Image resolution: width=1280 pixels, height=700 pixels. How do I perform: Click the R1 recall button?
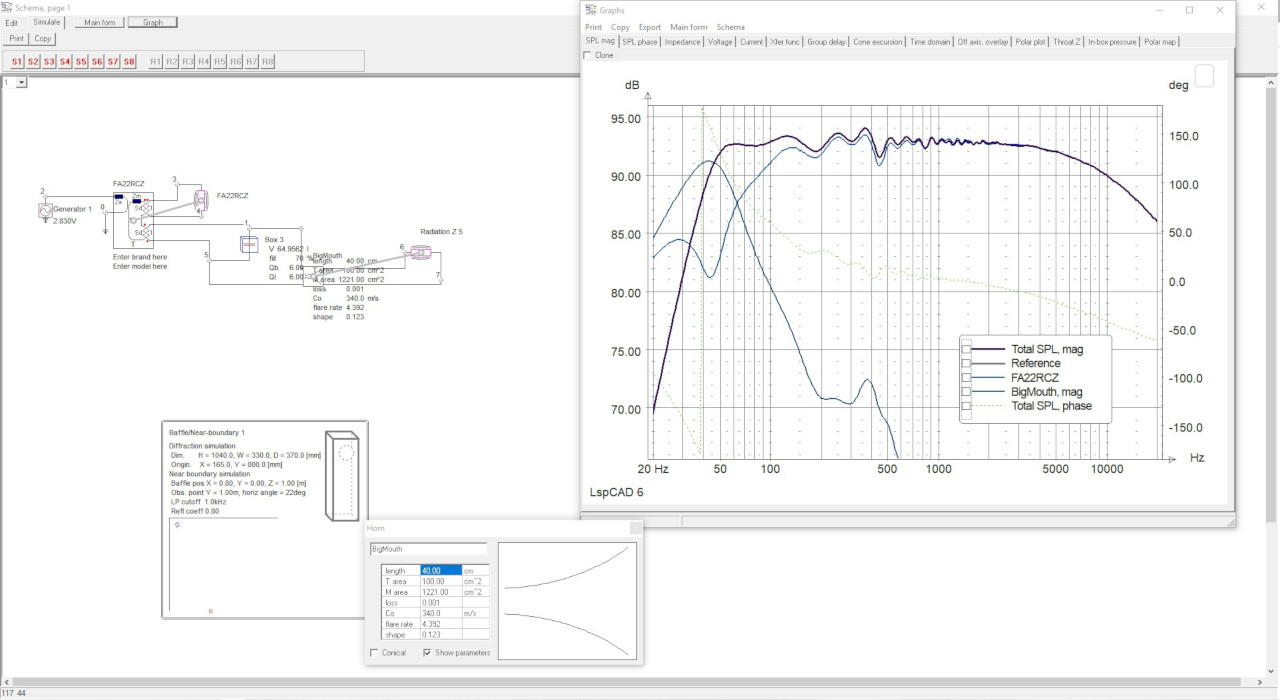[x=156, y=62]
